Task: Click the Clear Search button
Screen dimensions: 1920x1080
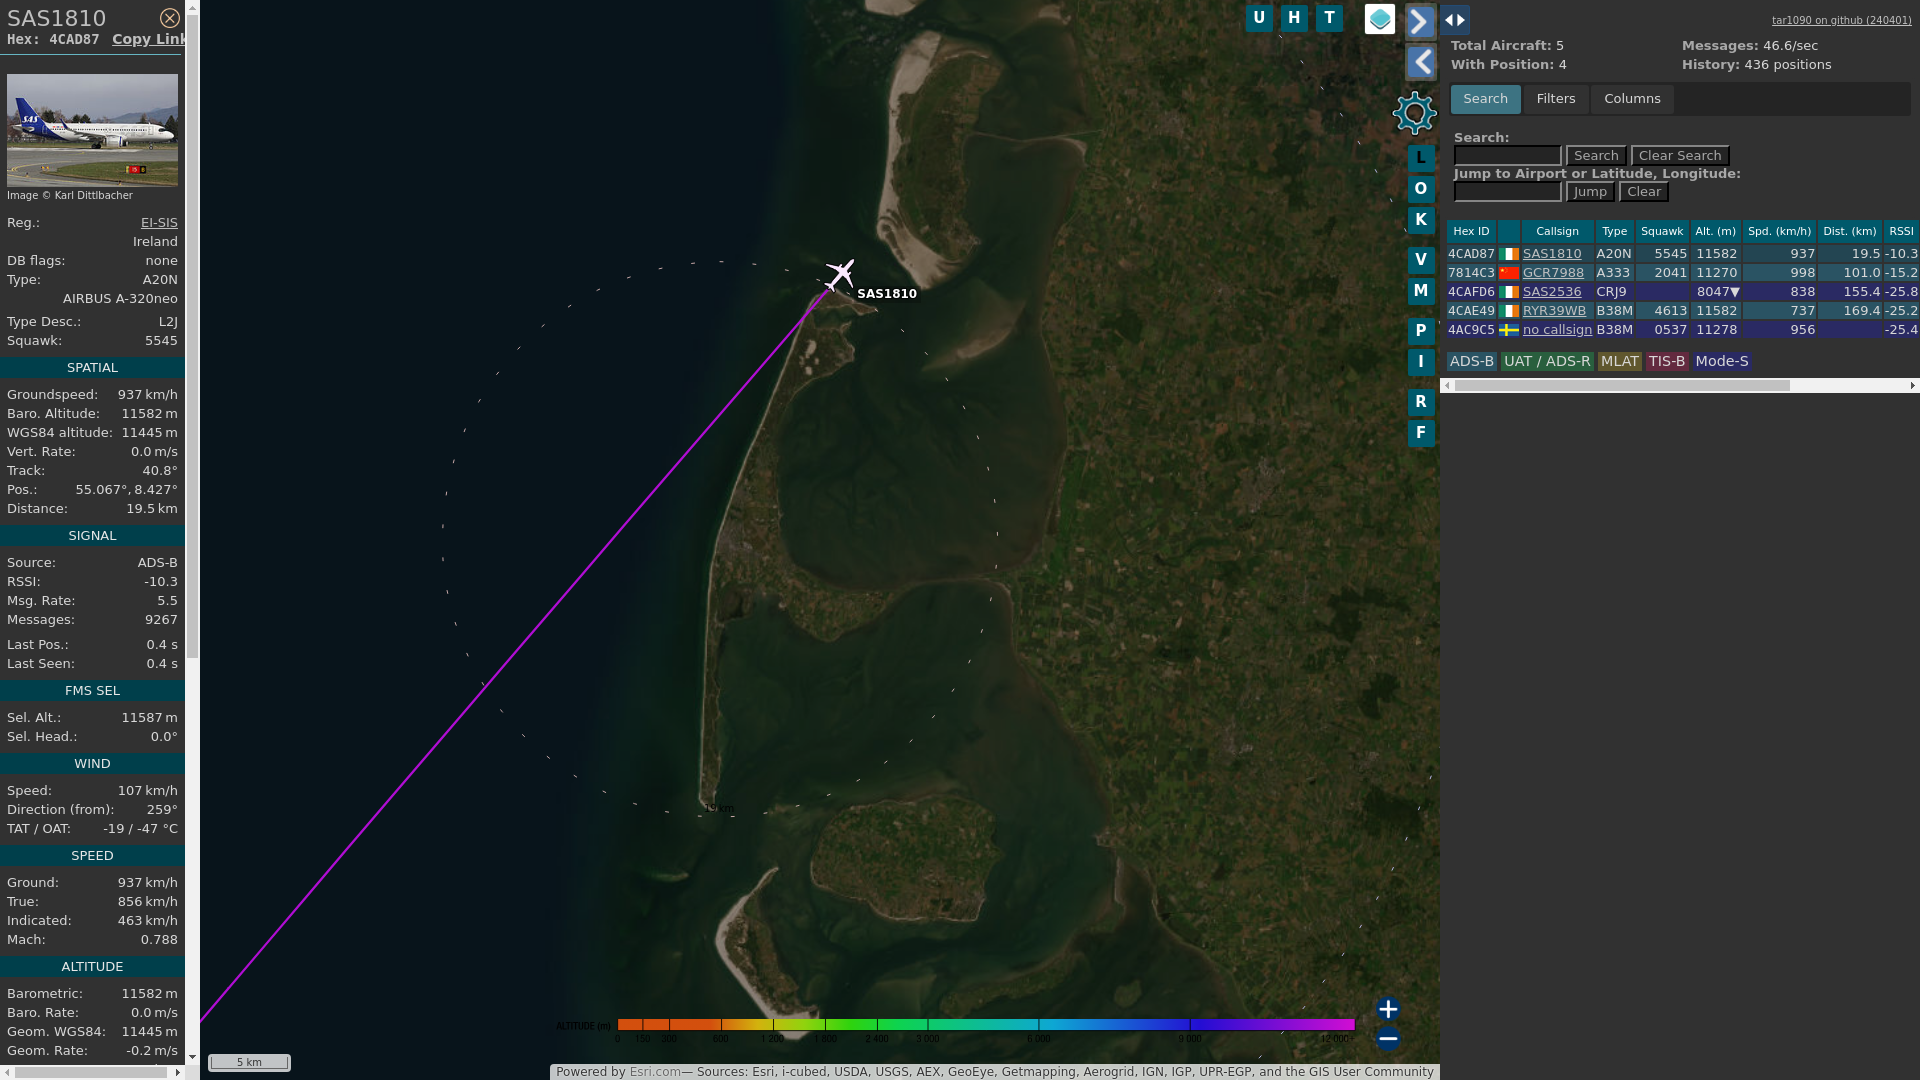Action: click(x=1680, y=156)
